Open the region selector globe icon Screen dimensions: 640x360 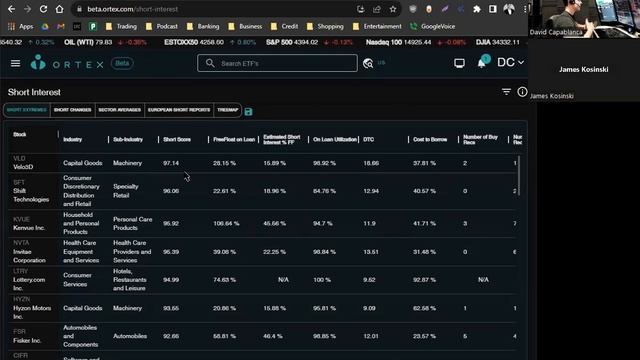click(368, 63)
